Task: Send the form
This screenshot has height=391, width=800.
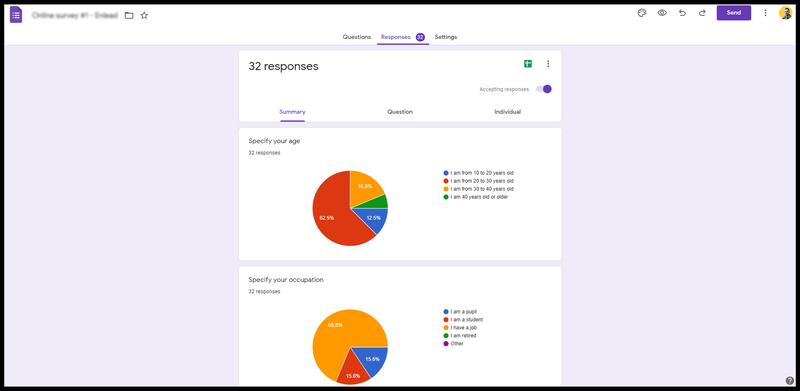Action: pos(734,13)
